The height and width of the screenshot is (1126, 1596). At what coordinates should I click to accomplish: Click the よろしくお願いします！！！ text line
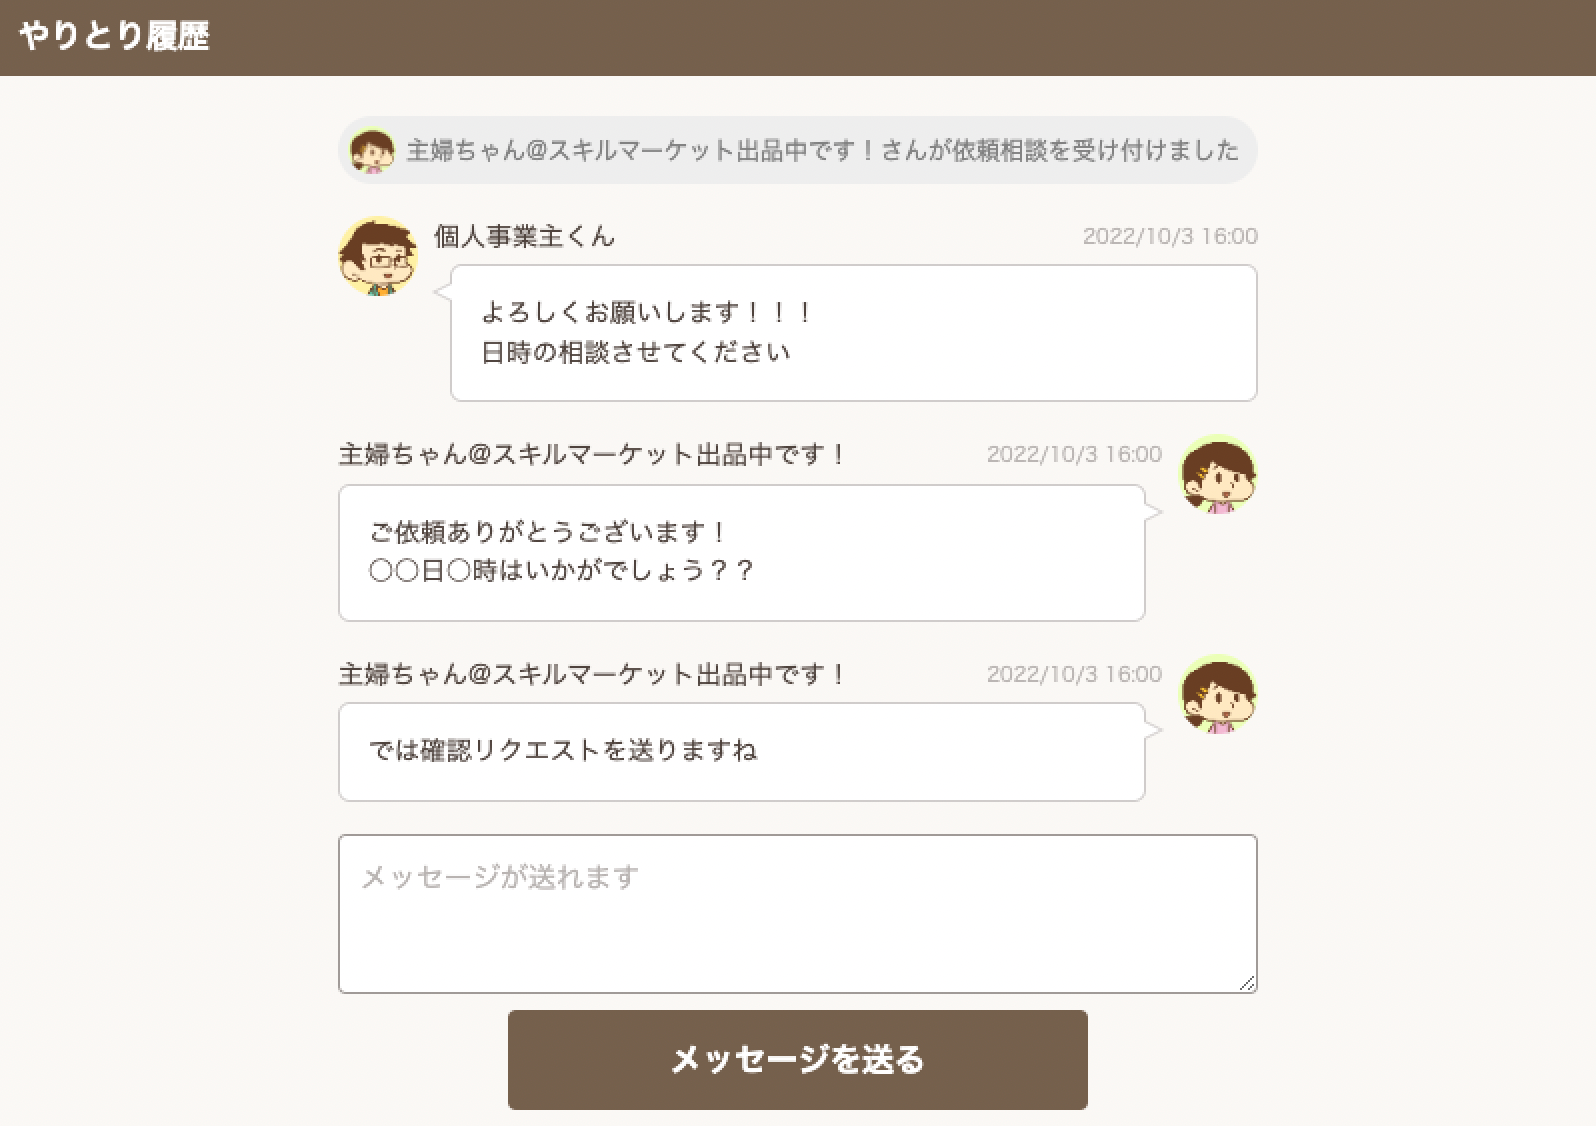pos(646,313)
